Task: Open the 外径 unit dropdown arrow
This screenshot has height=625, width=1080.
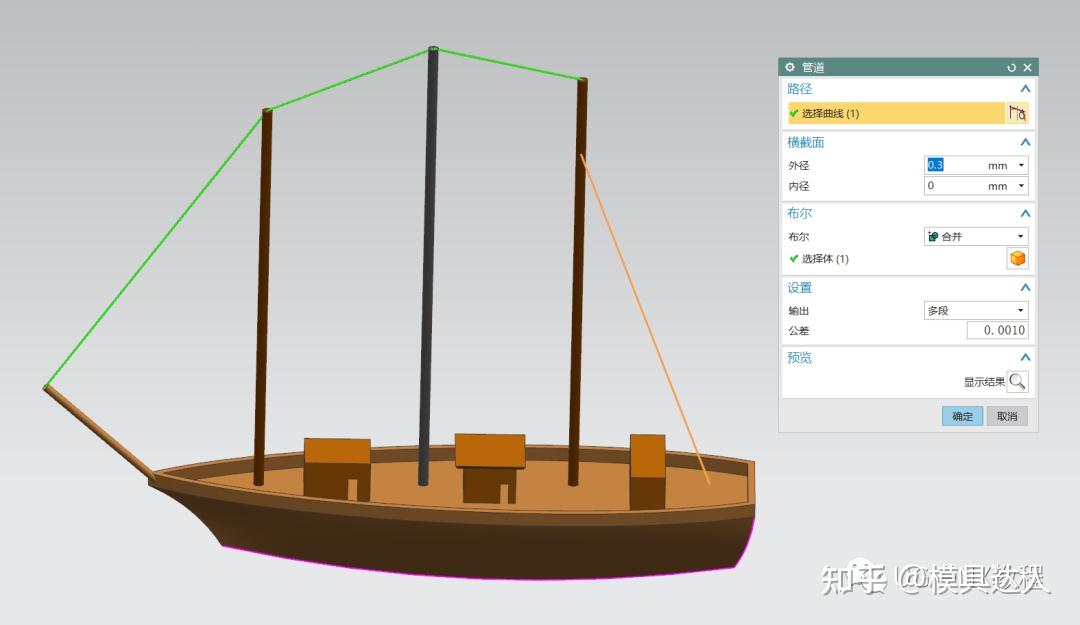Action: pos(1021,165)
